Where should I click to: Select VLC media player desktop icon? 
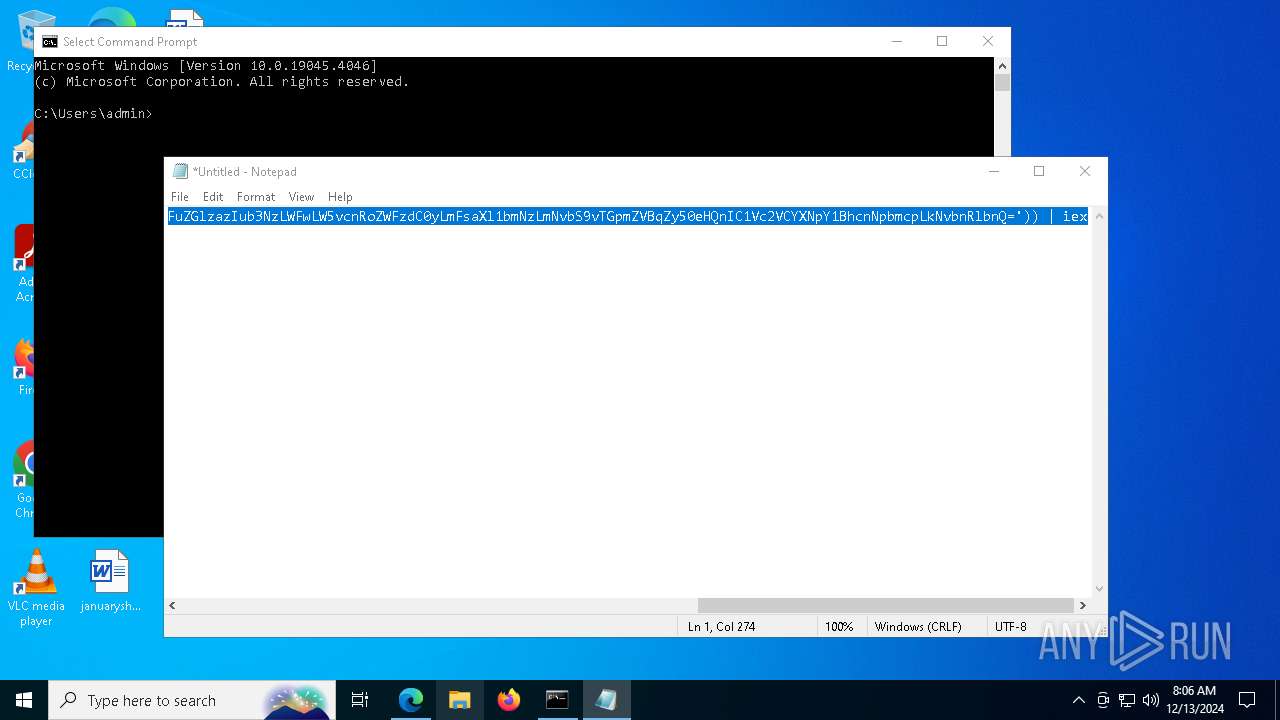click(36, 588)
